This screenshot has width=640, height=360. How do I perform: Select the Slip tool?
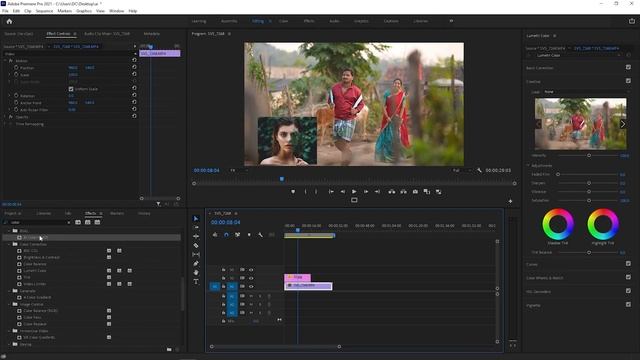[196, 254]
